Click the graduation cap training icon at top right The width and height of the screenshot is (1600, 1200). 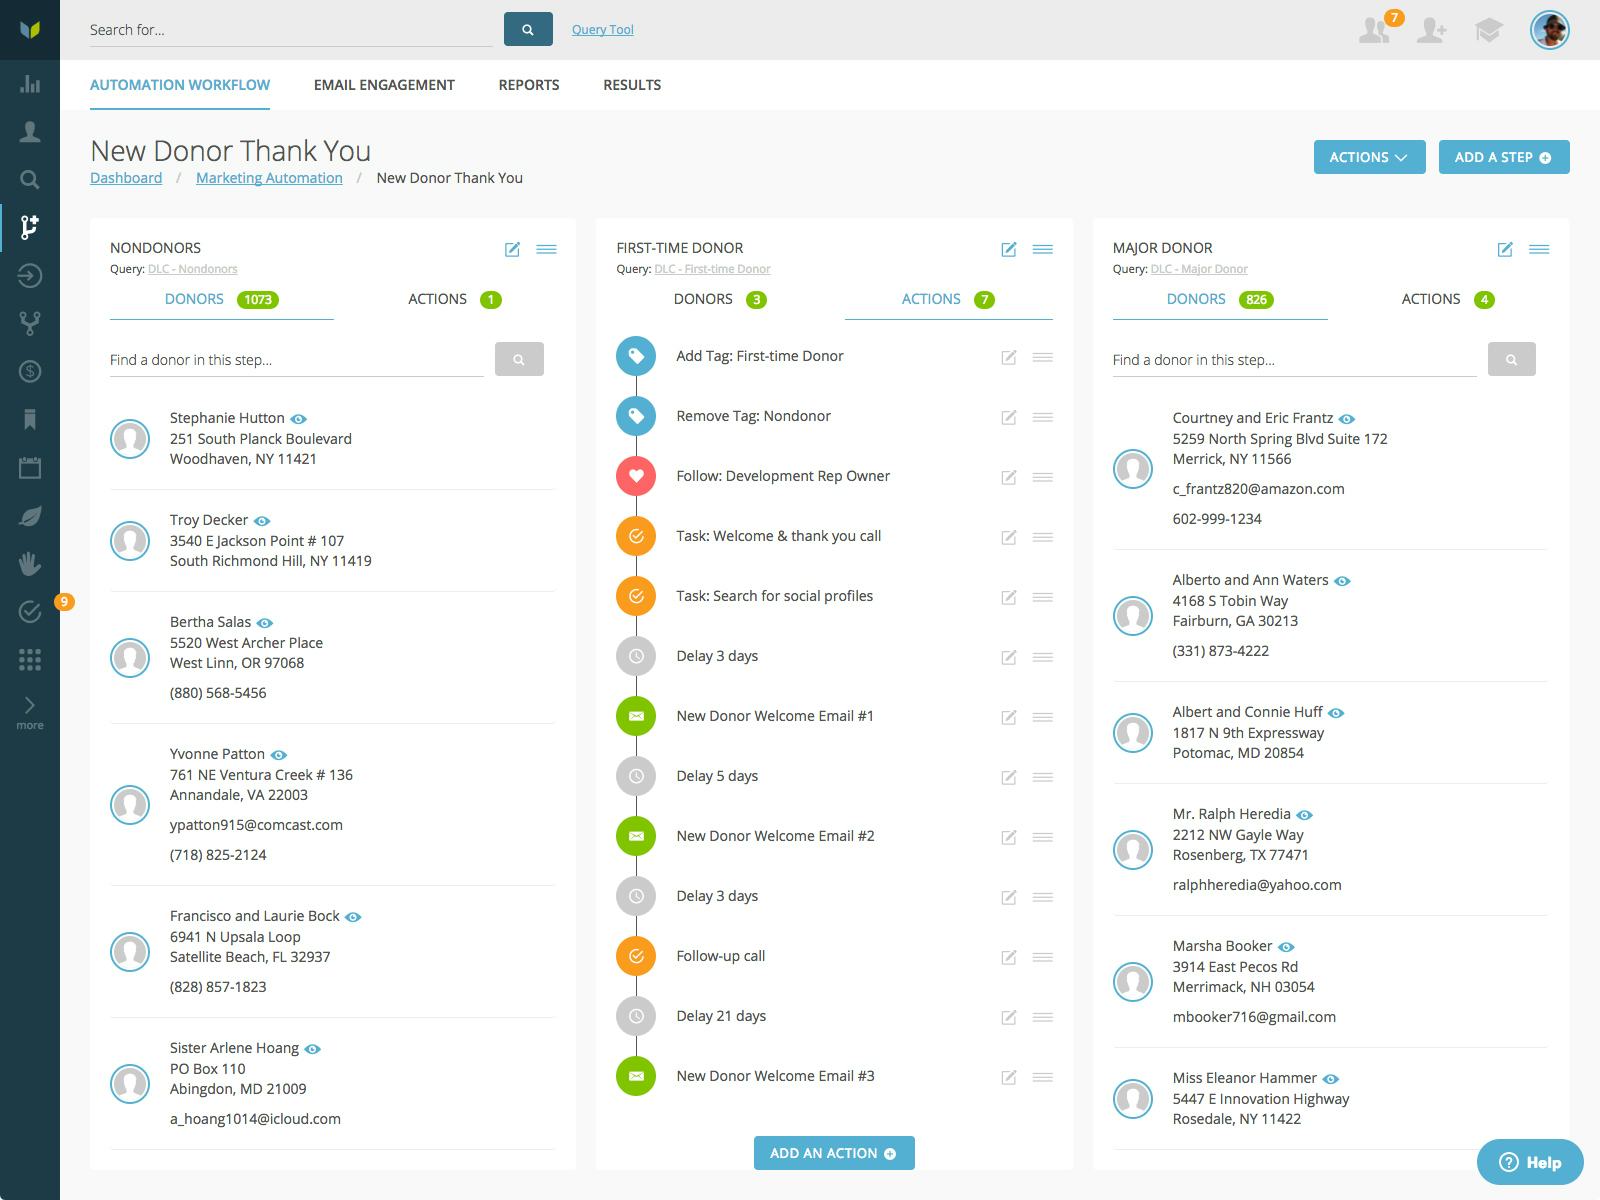click(1489, 31)
